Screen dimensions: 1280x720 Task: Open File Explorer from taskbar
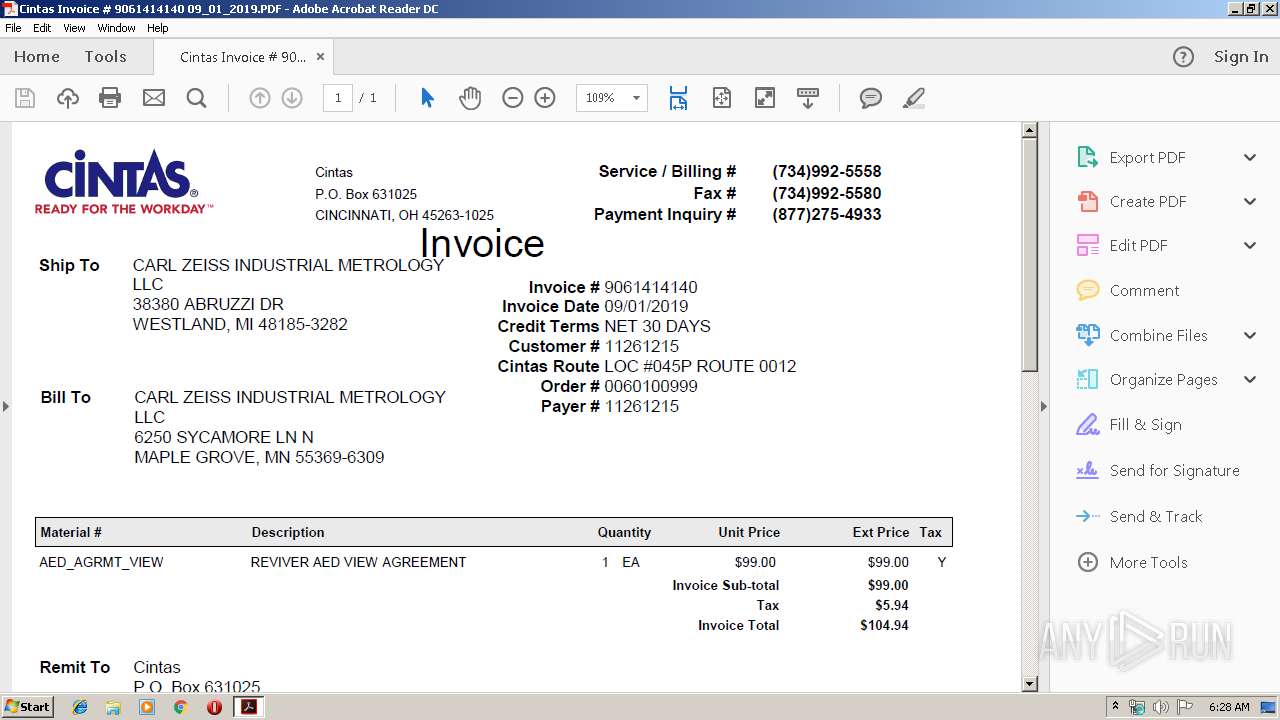(113, 707)
